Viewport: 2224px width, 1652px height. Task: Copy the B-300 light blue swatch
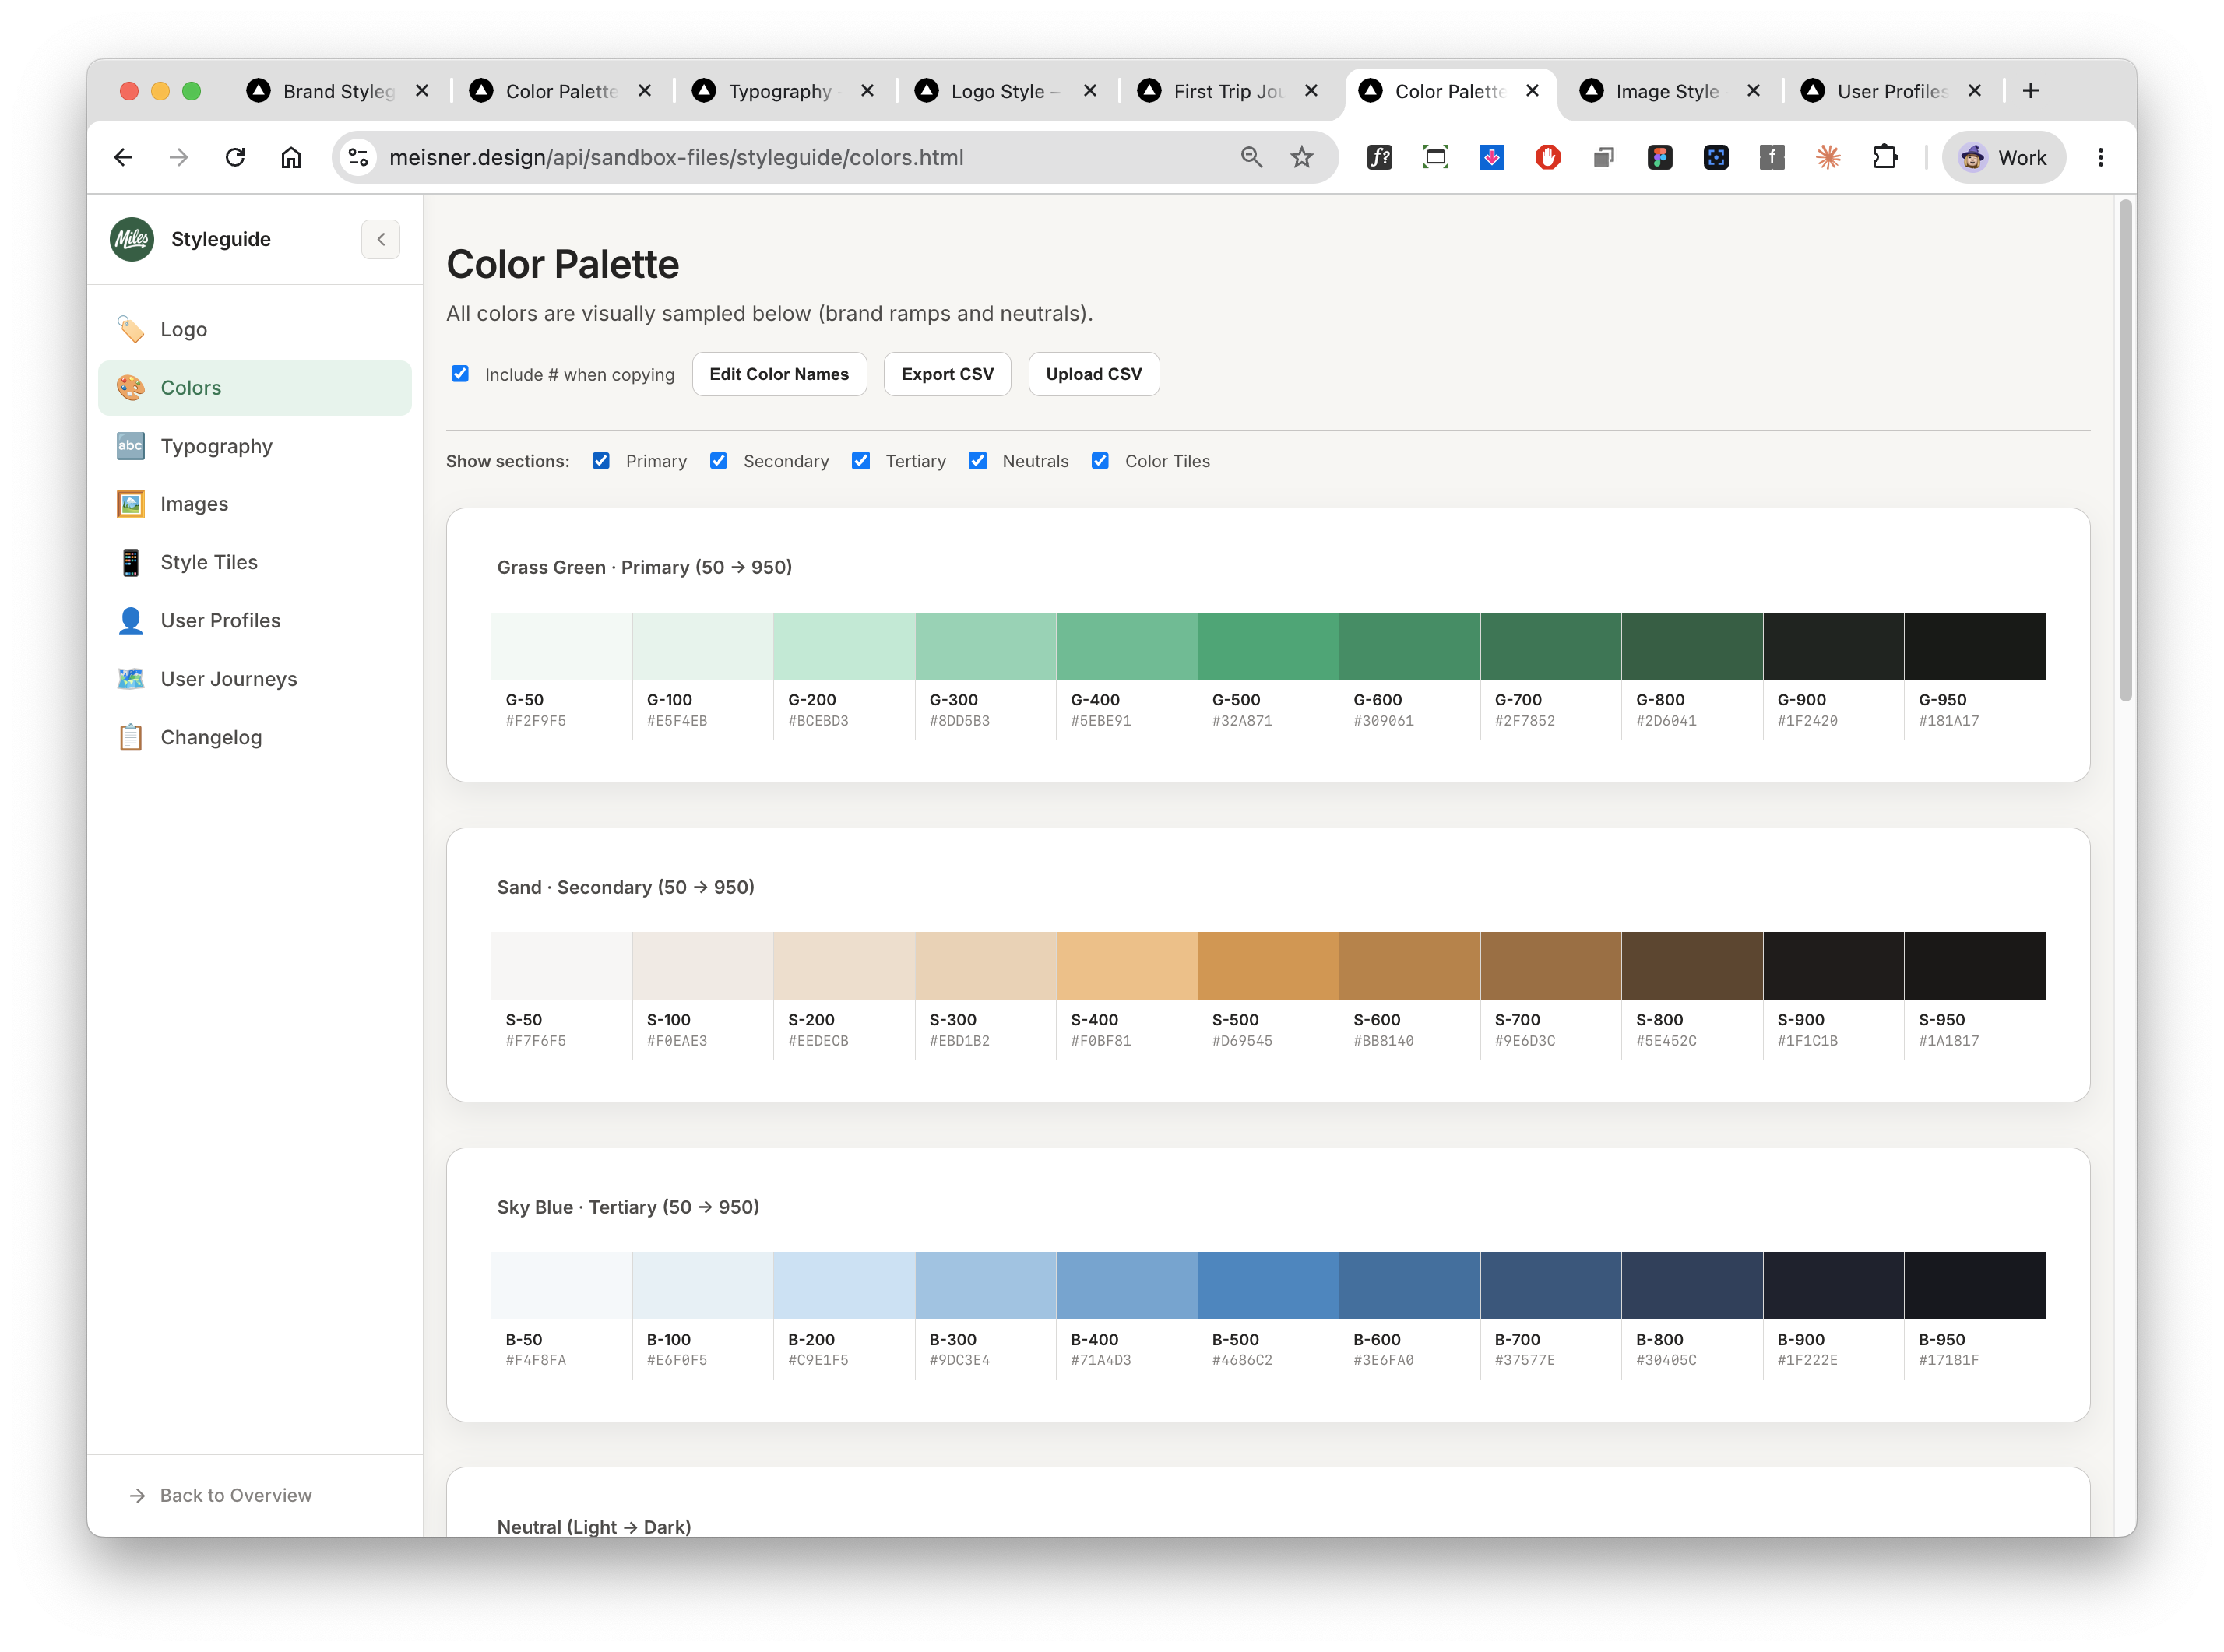click(x=986, y=1286)
